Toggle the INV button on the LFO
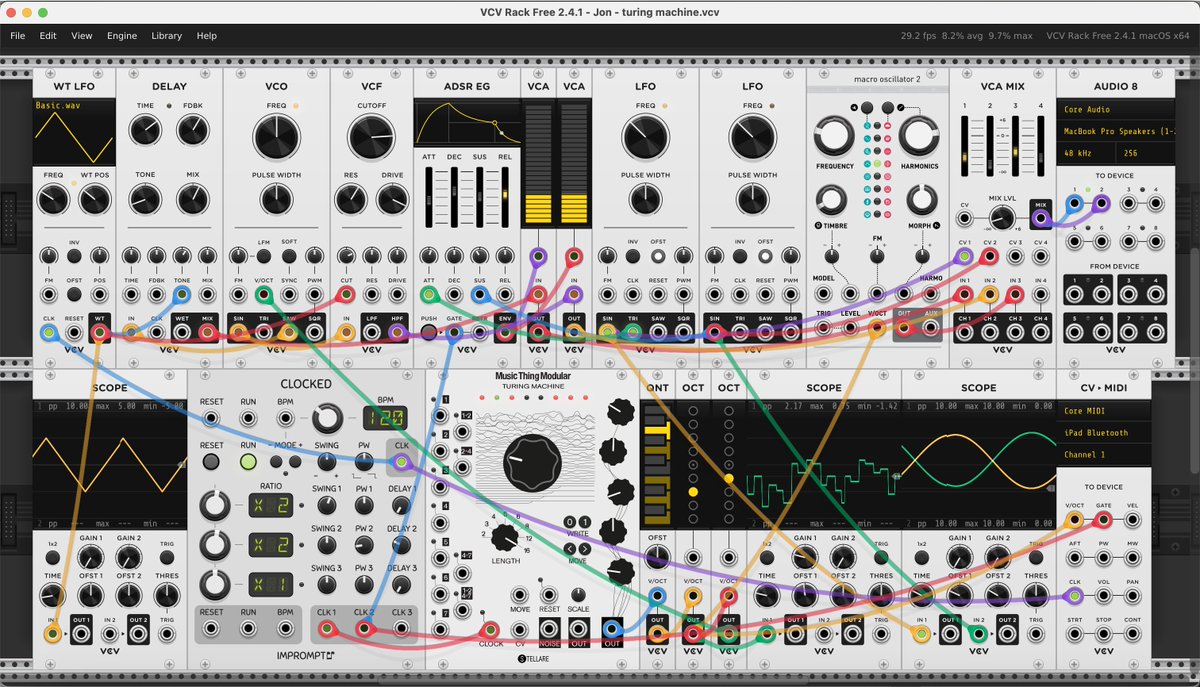This screenshot has height=687, width=1200. click(x=633, y=256)
